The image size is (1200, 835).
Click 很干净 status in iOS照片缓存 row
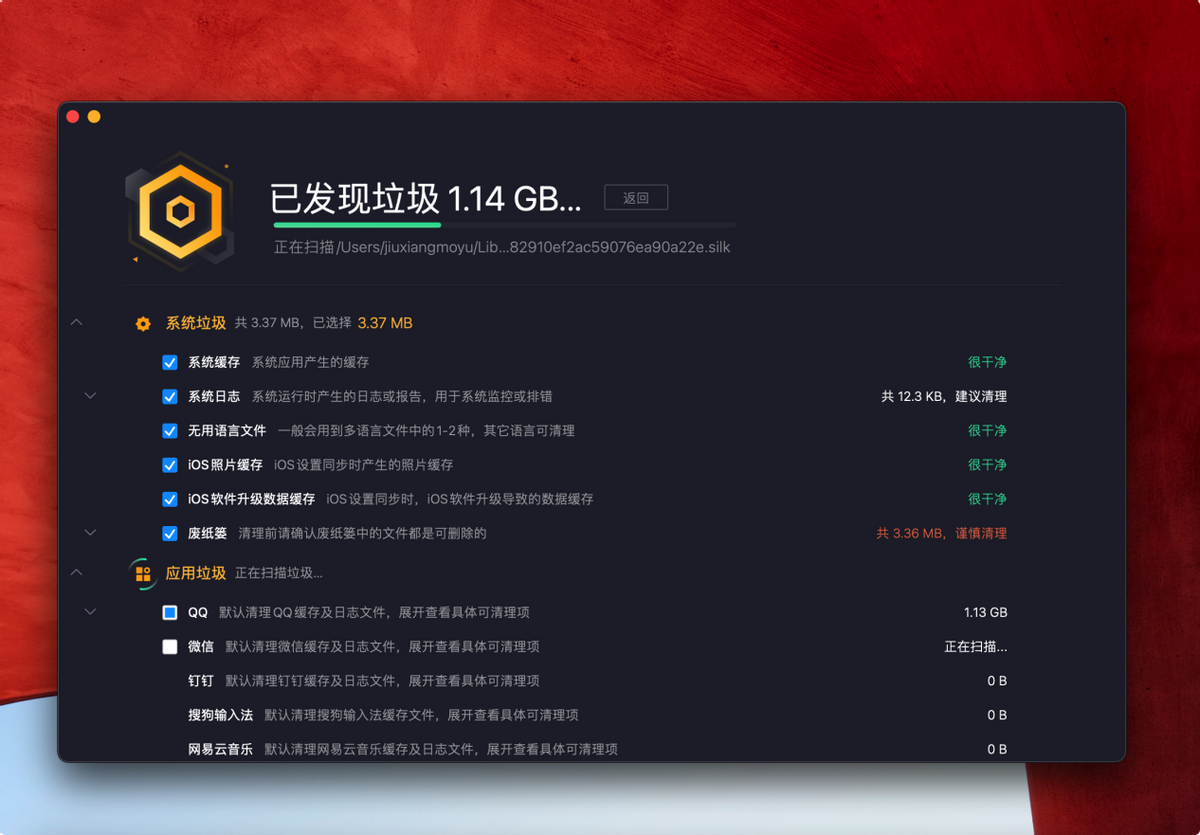pos(987,465)
